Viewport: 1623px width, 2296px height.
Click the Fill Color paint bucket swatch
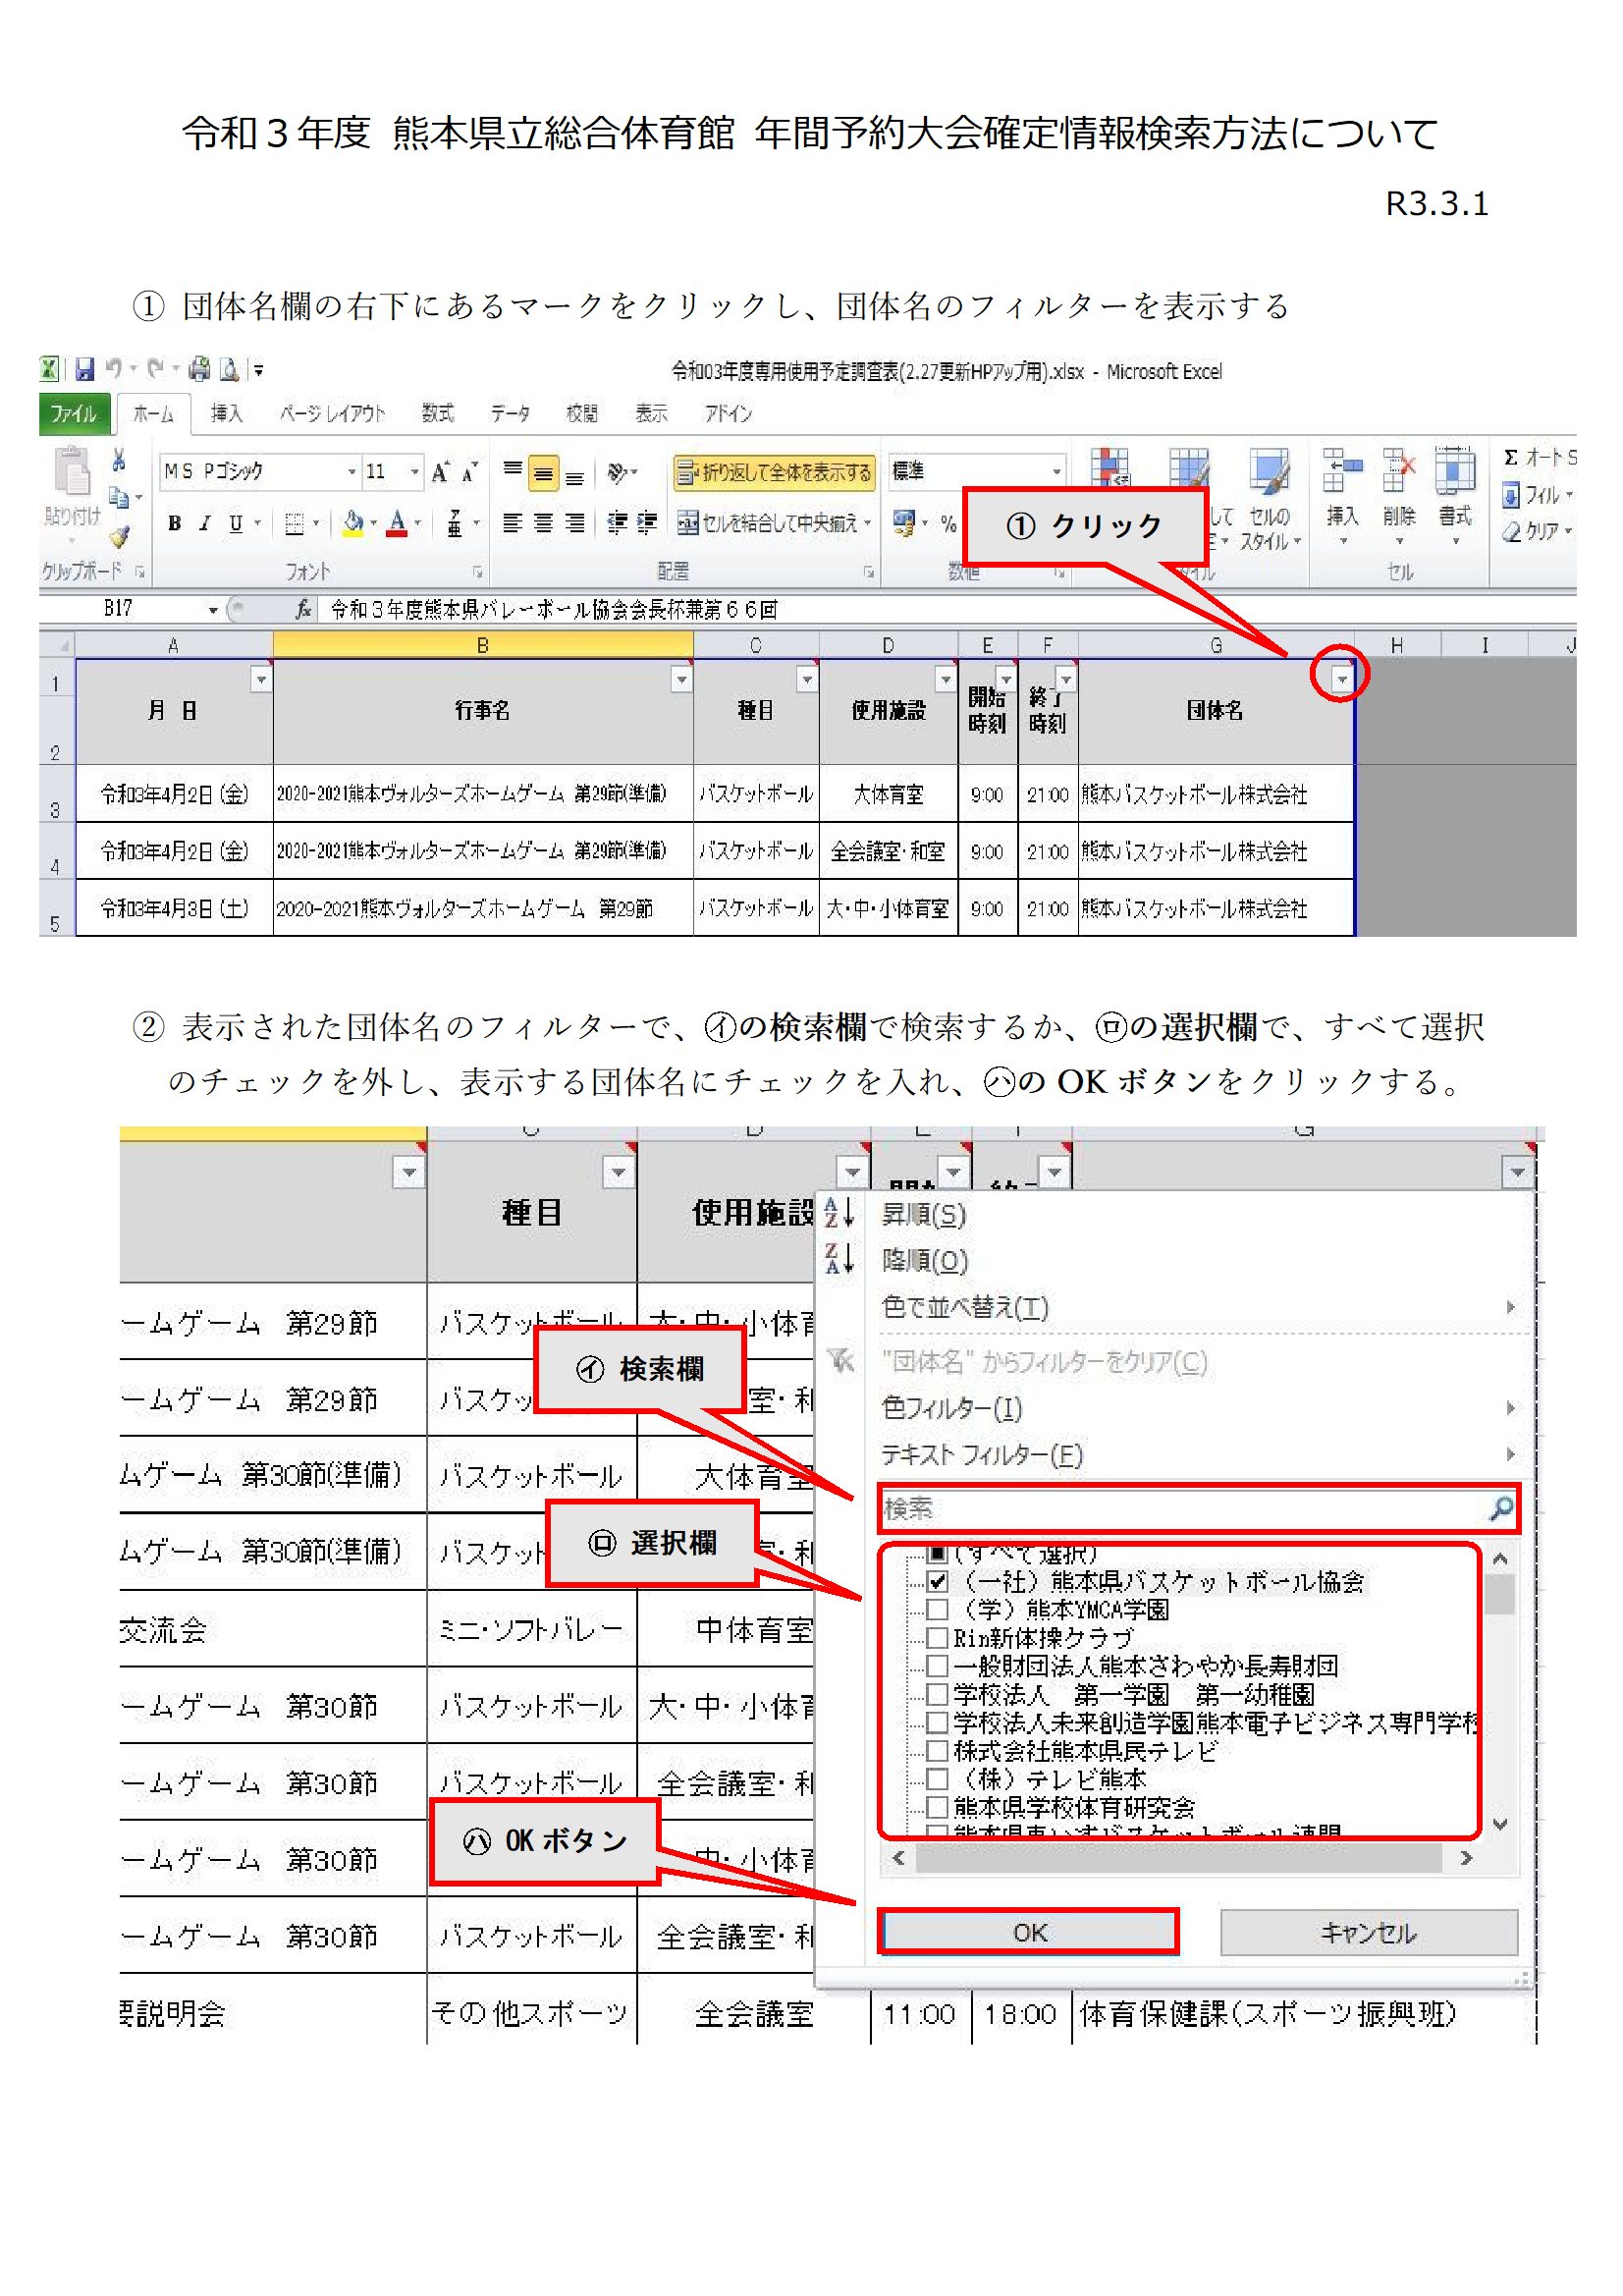click(353, 523)
